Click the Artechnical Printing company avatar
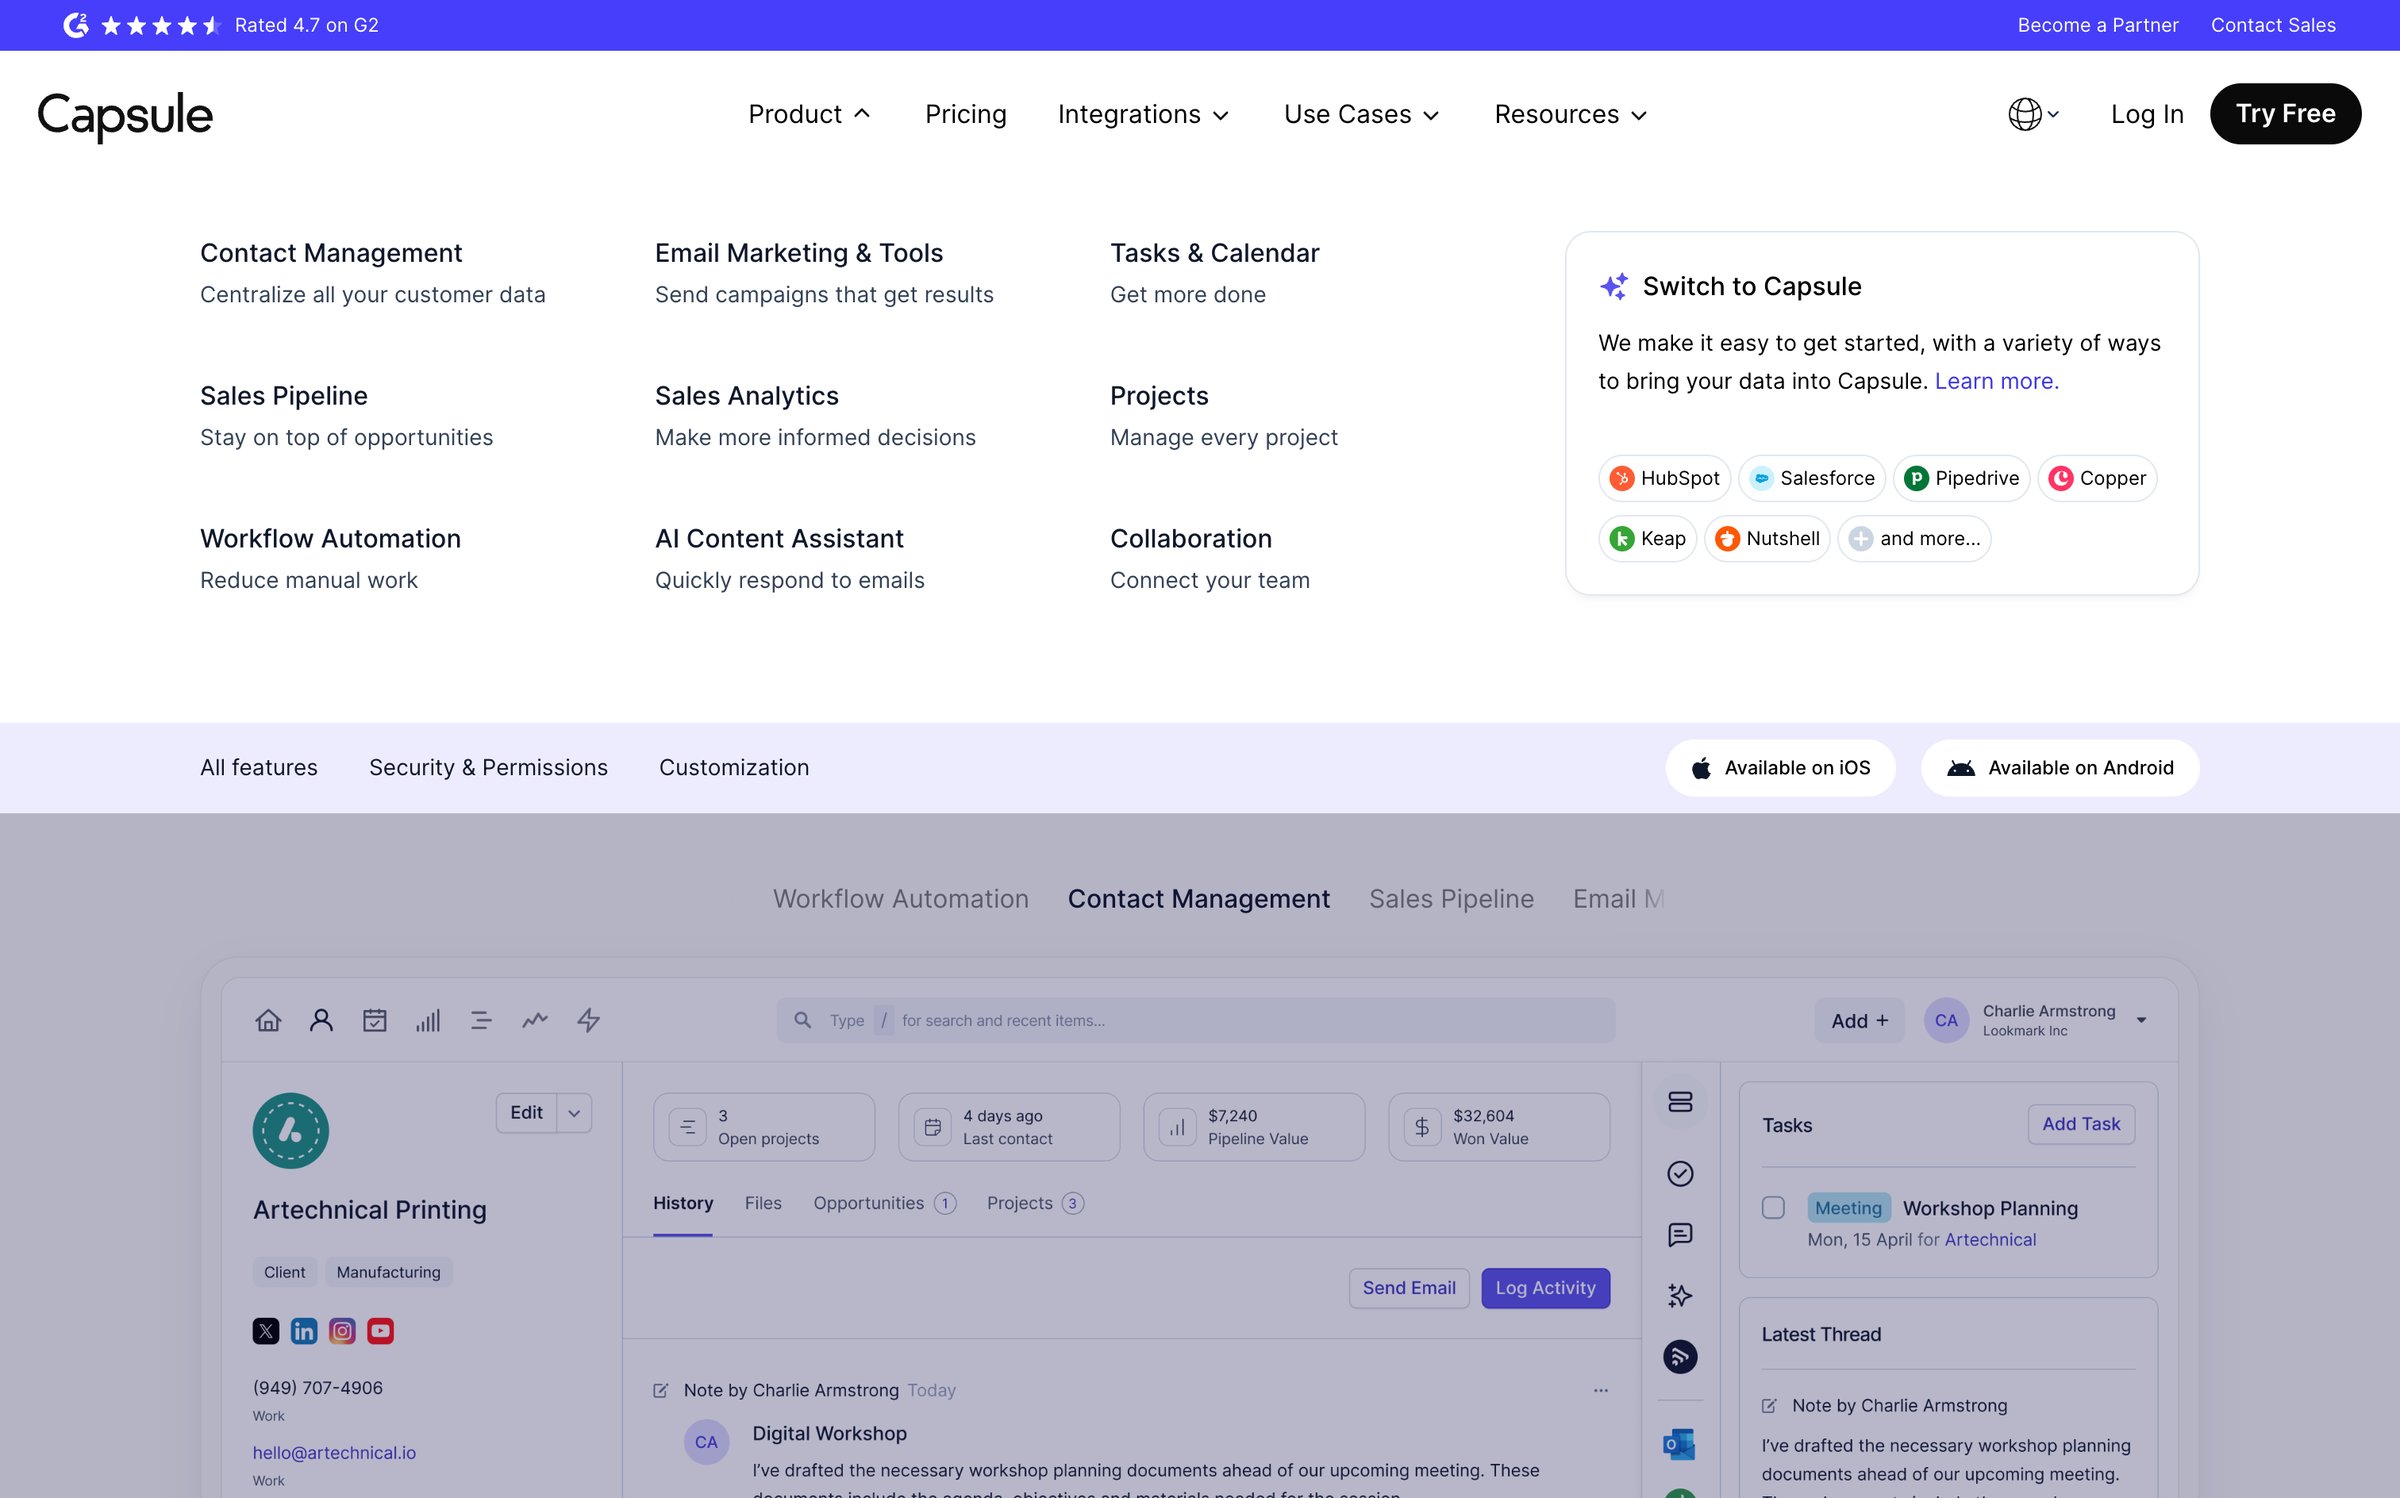Image resolution: width=2400 pixels, height=1498 pixels. [x=291, y=1130]
